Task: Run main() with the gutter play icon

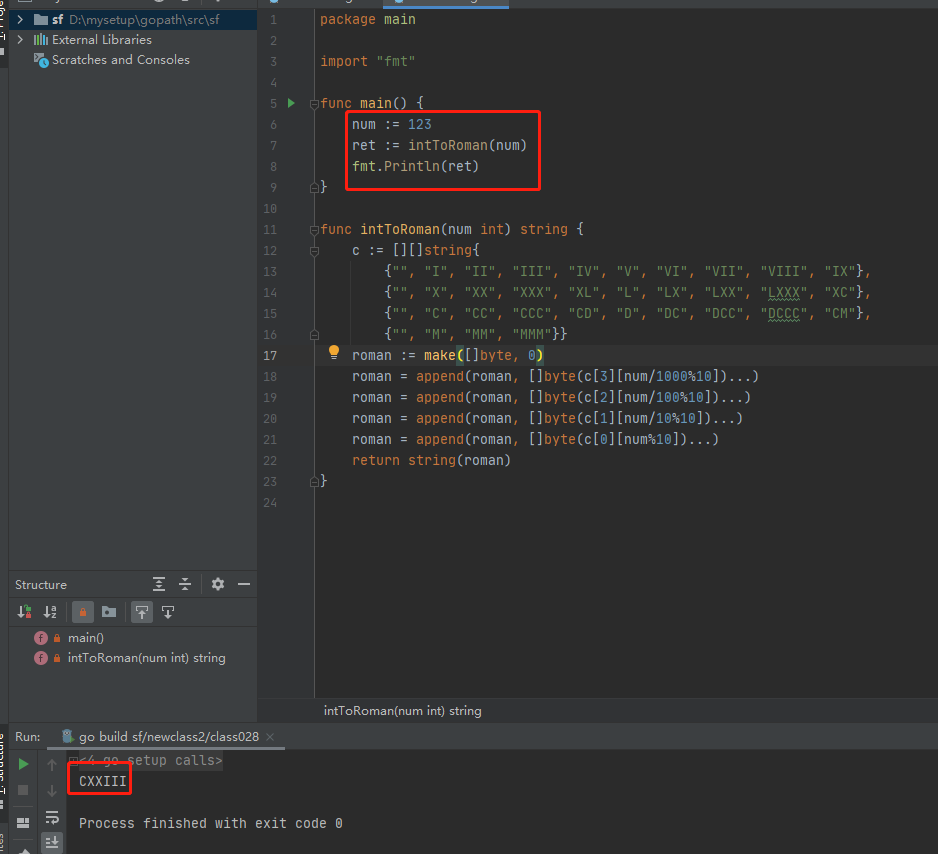Action: pyautogui.click(x=291, y=103)
